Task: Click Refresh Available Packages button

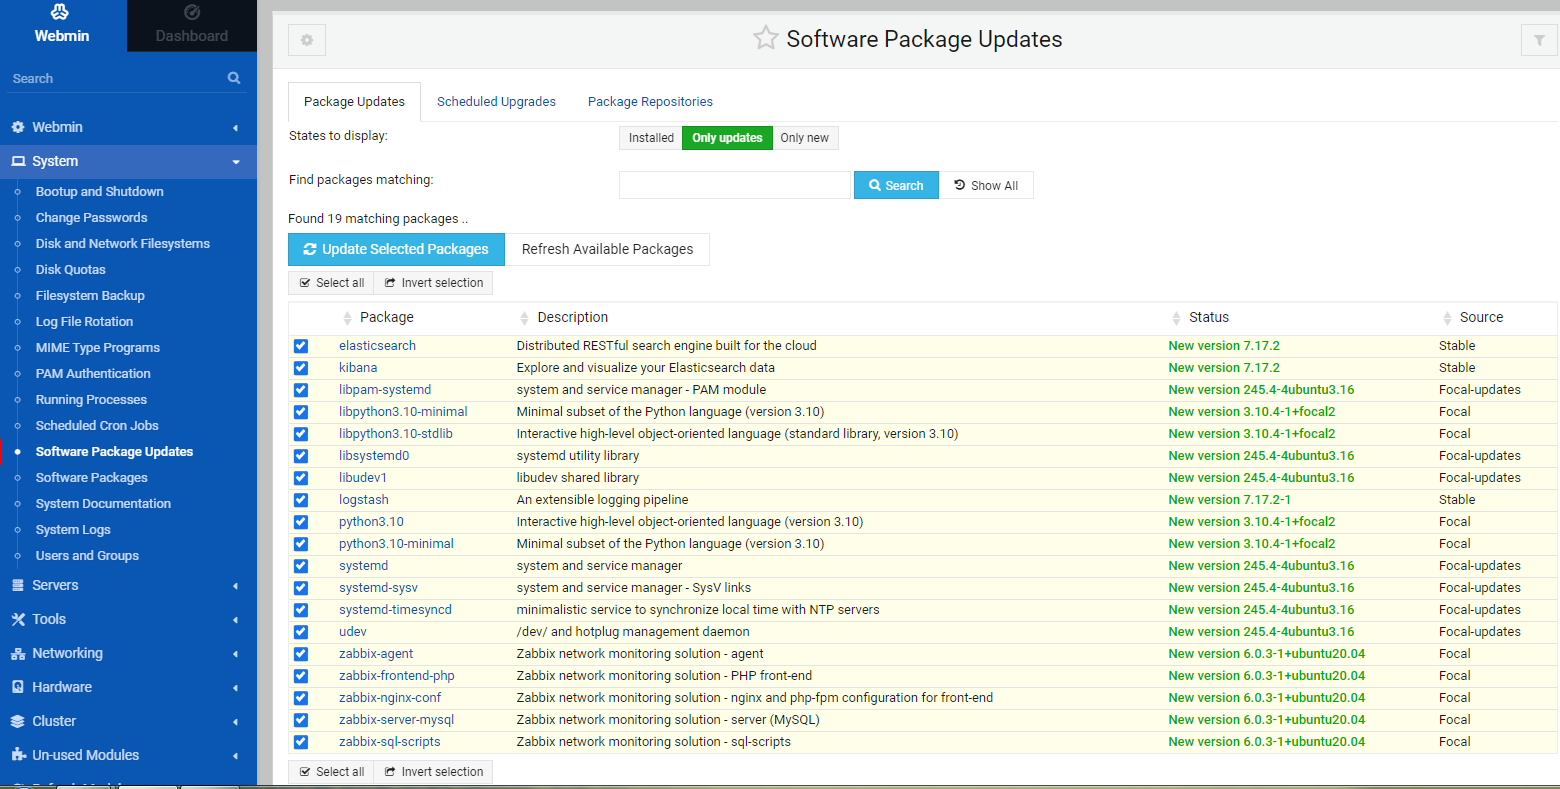Action: (607, 249)
